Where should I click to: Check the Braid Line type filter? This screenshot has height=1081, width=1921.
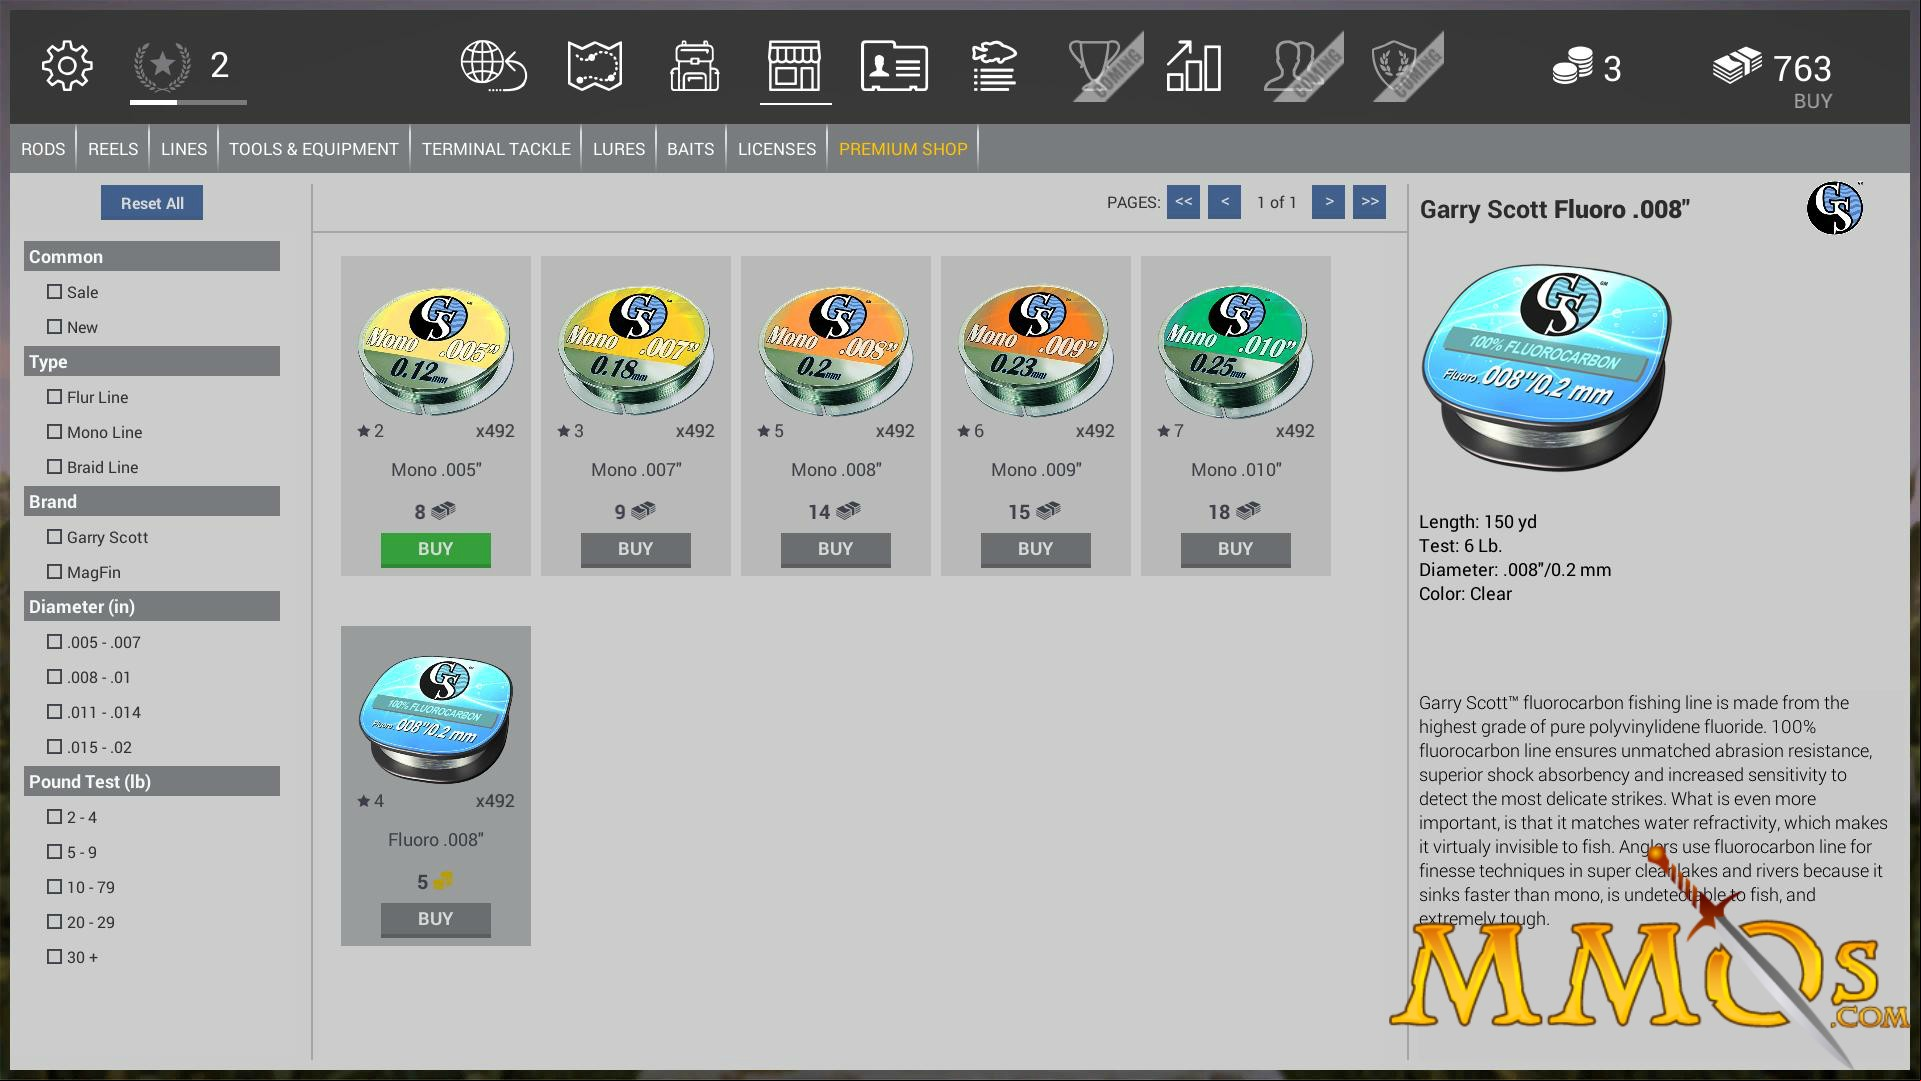coord(55,467)
